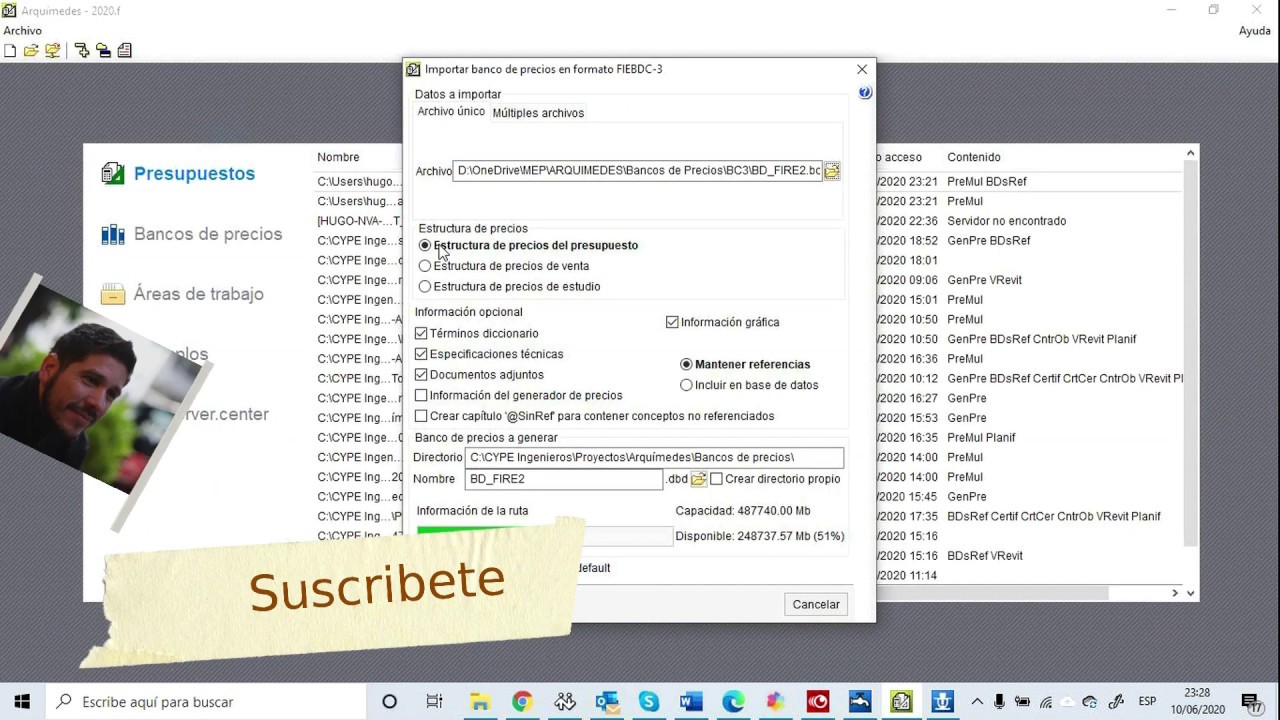Click the horizontal scrollbar right arrow
This screenshot has height=720, width=1280.
[x=1175, y=593]
